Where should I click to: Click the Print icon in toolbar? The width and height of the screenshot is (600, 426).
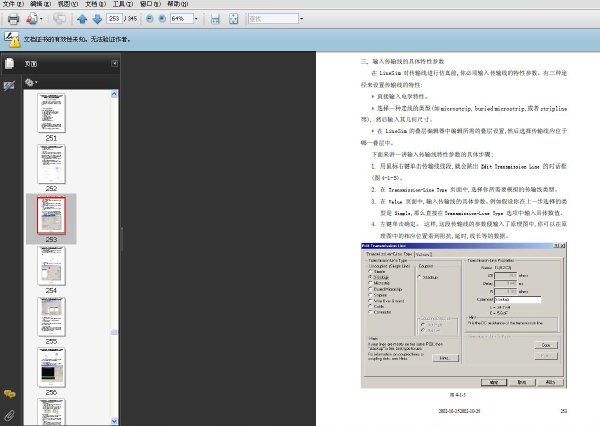click(13, 19)
